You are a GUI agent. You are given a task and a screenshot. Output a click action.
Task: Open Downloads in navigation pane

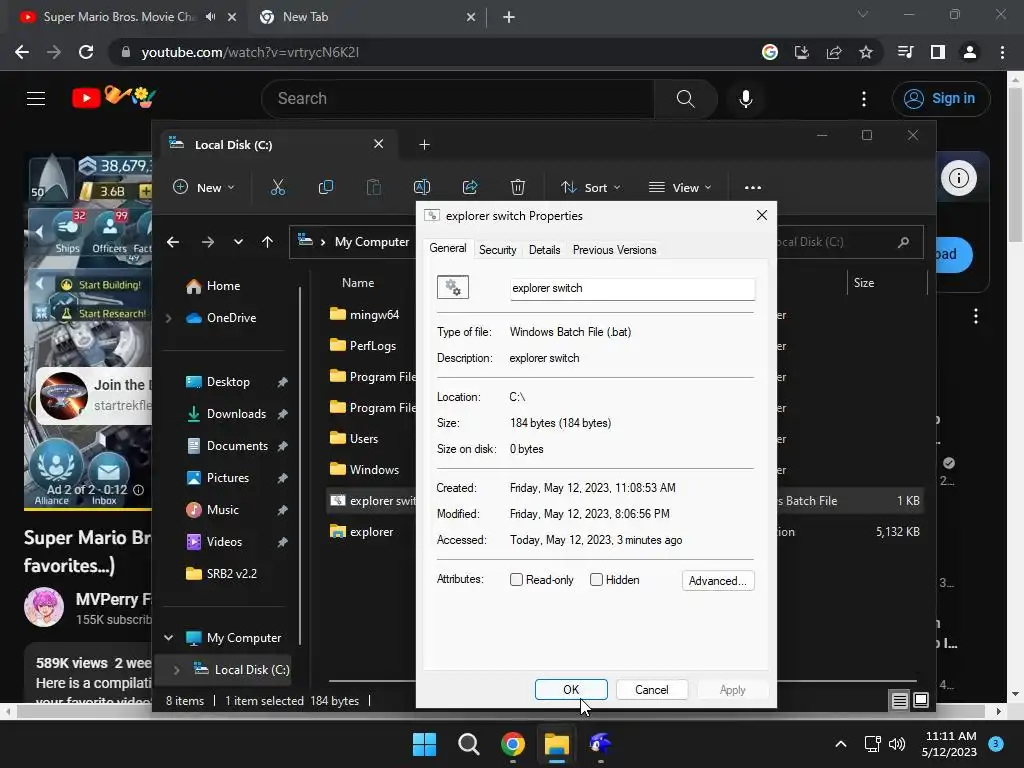(236, 414)
